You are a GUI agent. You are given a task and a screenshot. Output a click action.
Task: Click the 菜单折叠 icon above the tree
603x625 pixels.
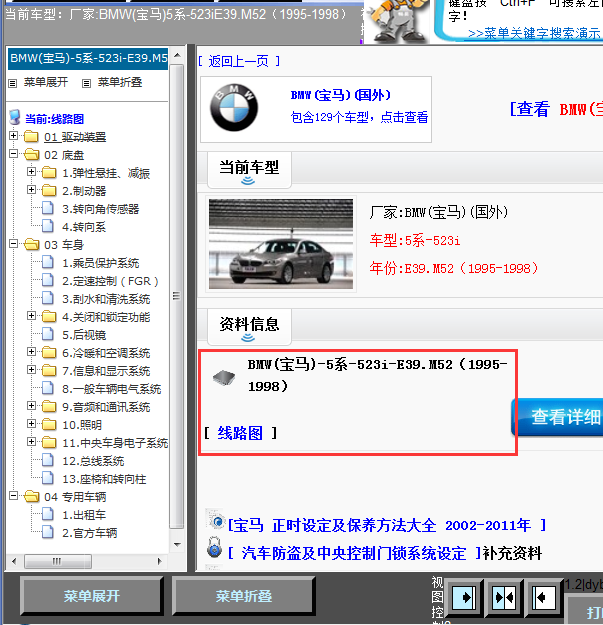click(86, 83)
